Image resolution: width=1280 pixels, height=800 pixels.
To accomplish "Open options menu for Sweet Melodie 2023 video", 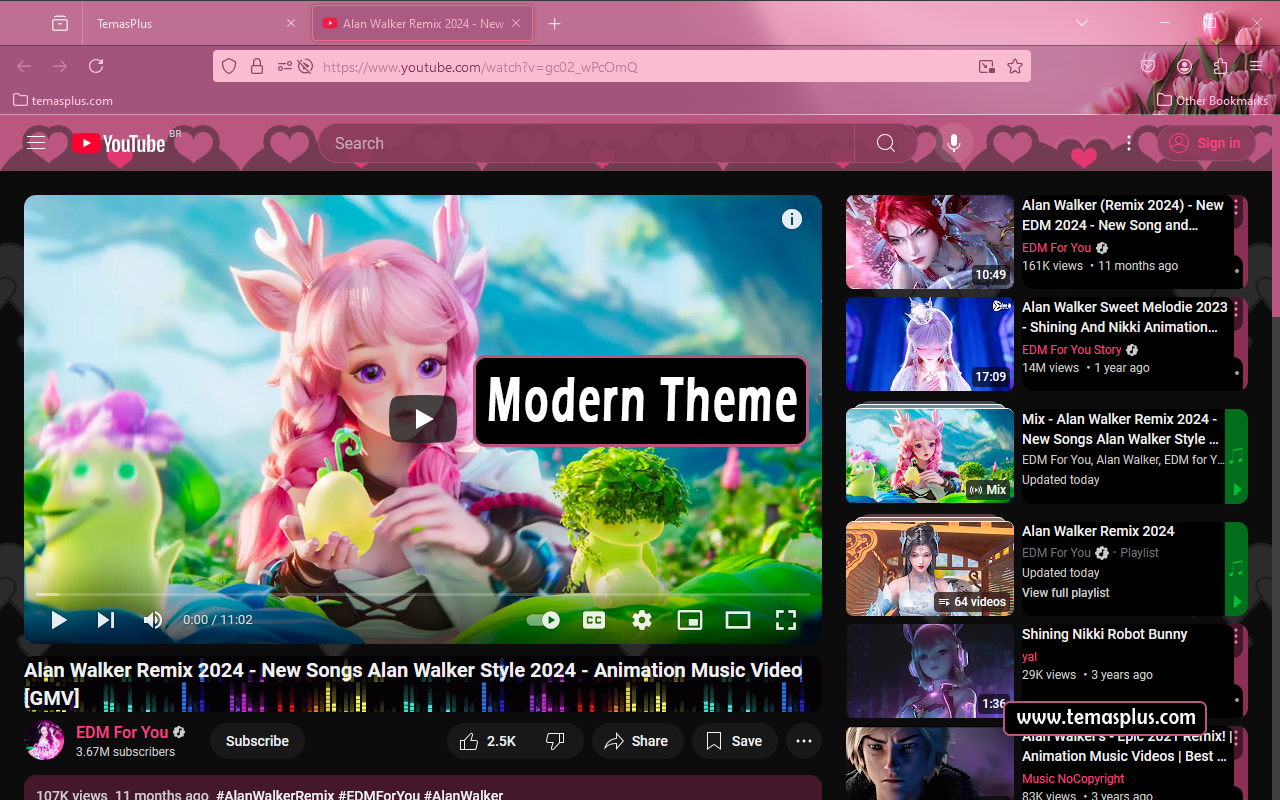I will (1237, 309).
